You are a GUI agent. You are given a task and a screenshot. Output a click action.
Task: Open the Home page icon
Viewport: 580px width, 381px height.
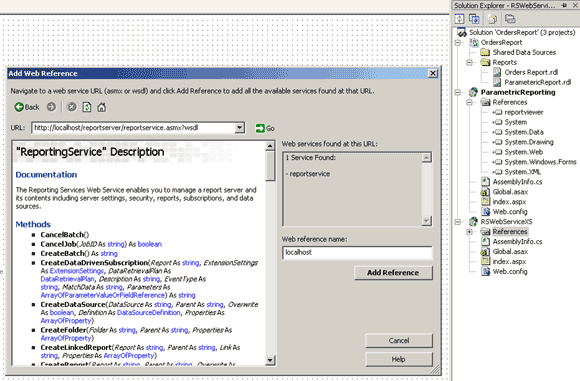pos(101,107)
